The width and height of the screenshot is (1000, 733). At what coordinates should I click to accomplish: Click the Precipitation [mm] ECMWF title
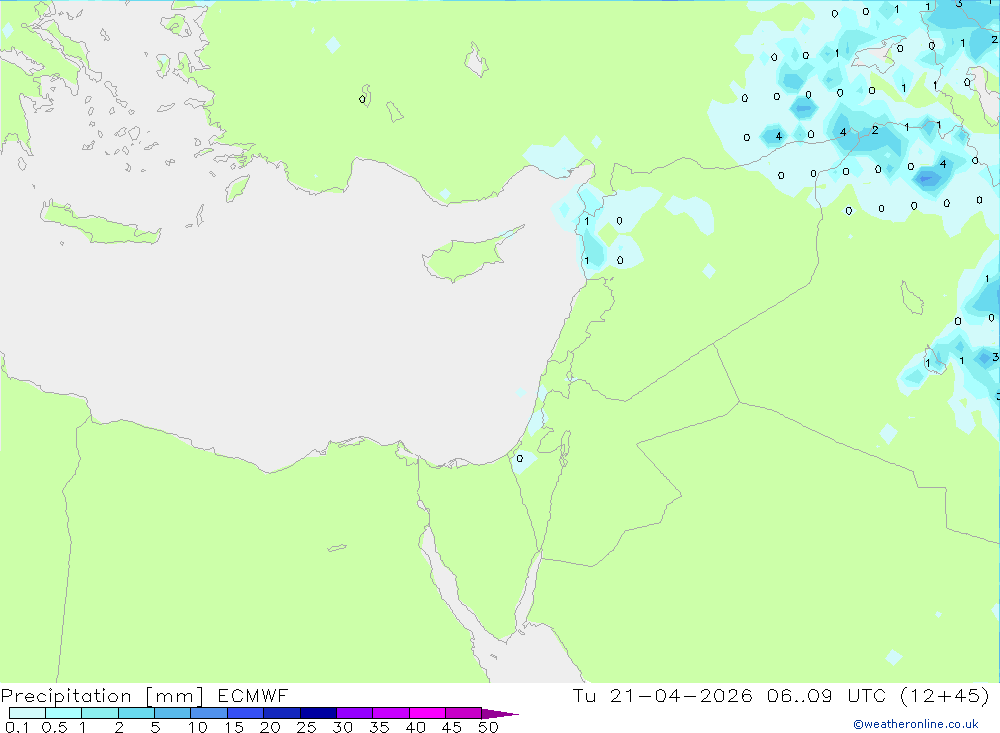point(145,695)
